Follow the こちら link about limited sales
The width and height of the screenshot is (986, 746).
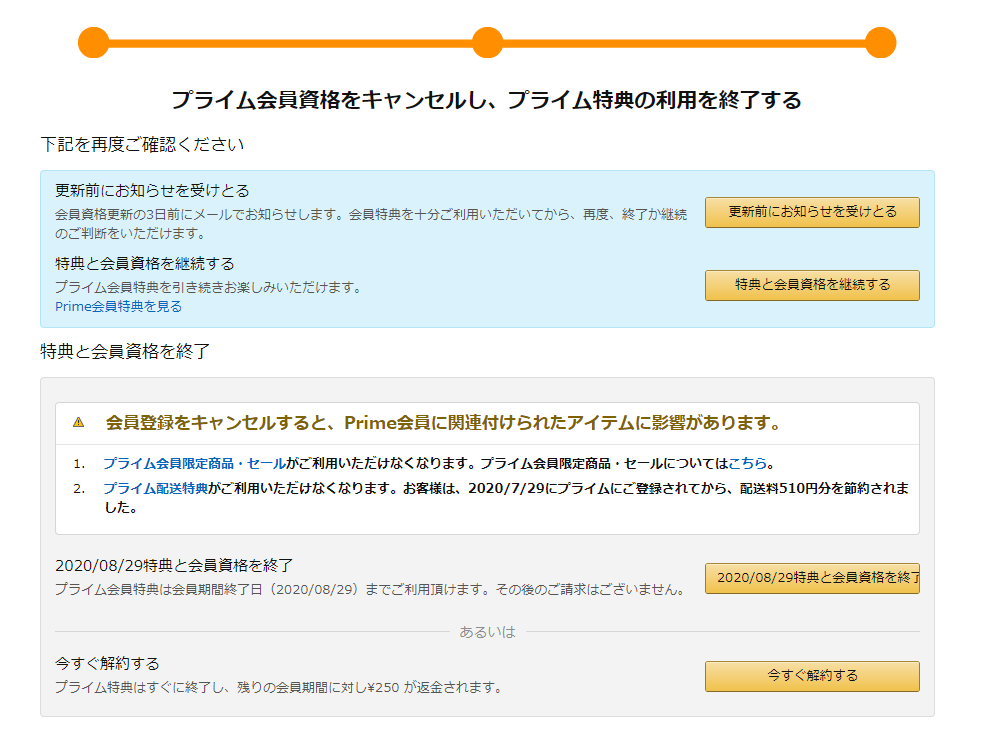[x=747, y=464]
